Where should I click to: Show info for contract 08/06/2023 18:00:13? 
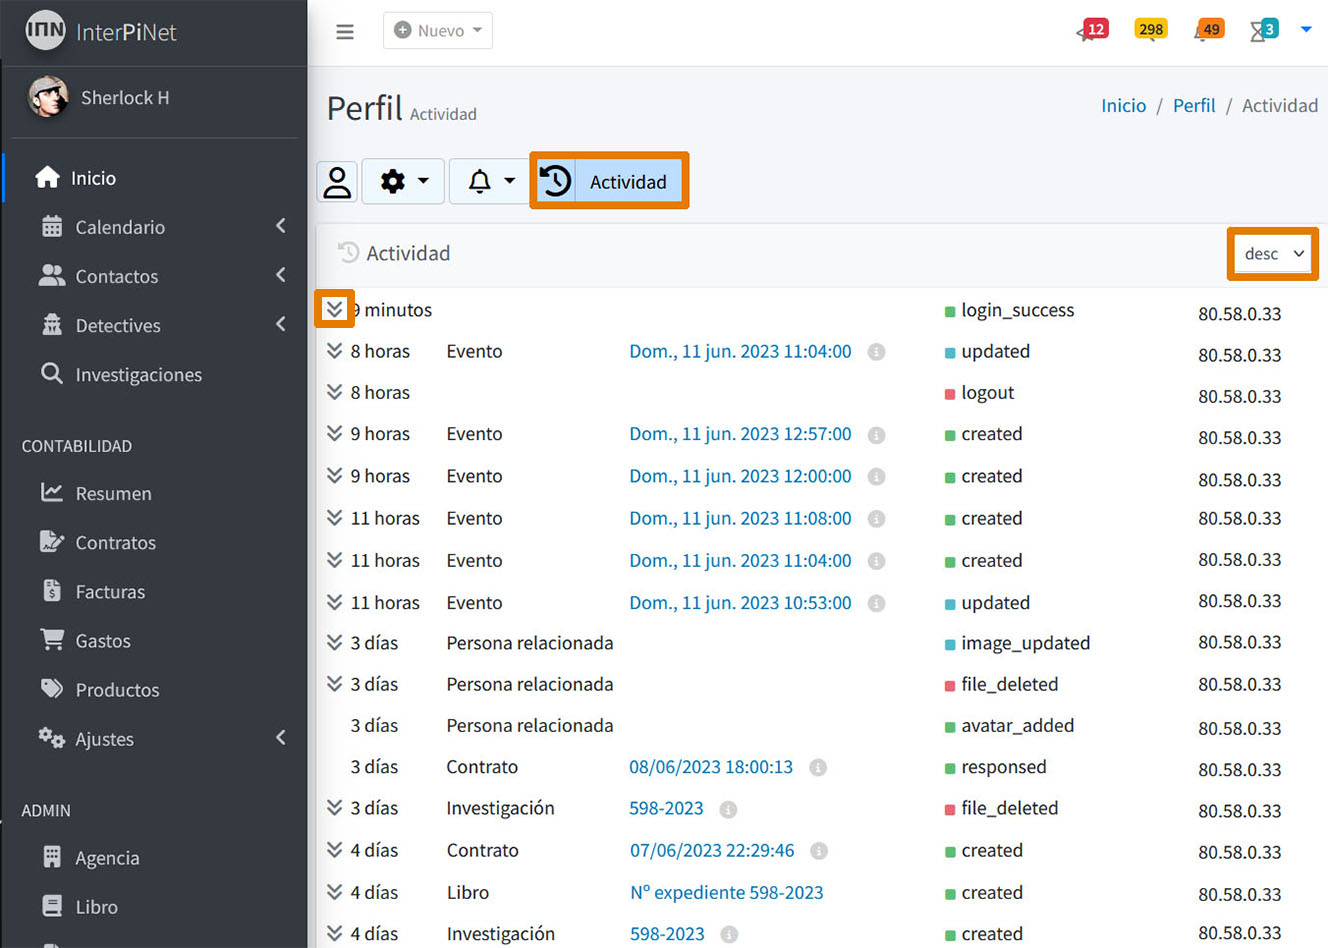click(818, 768)
